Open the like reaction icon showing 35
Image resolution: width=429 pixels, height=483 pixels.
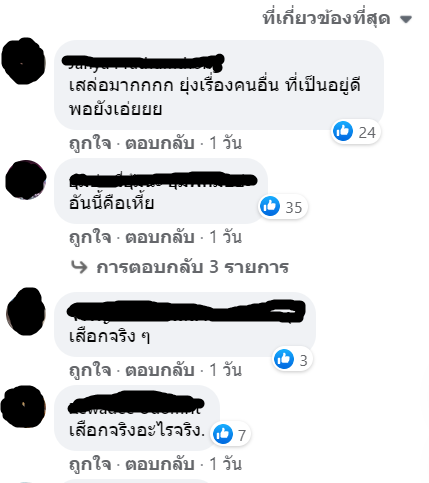pyautogui.click(x=270, y=206)
